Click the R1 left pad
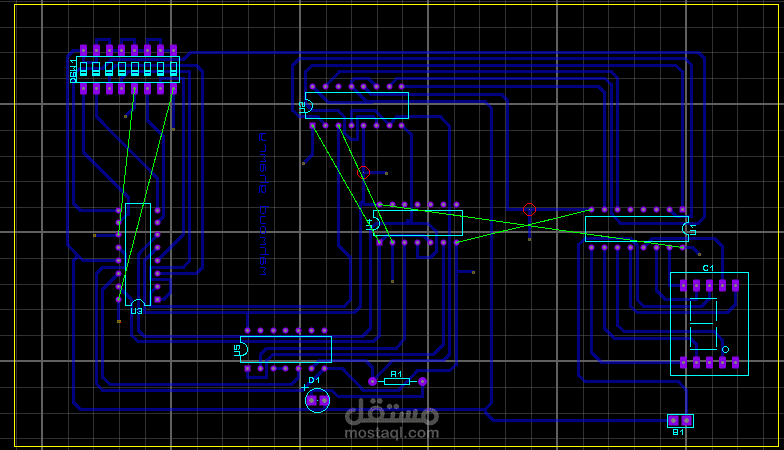The image size is (784, 450). [372, 382]
